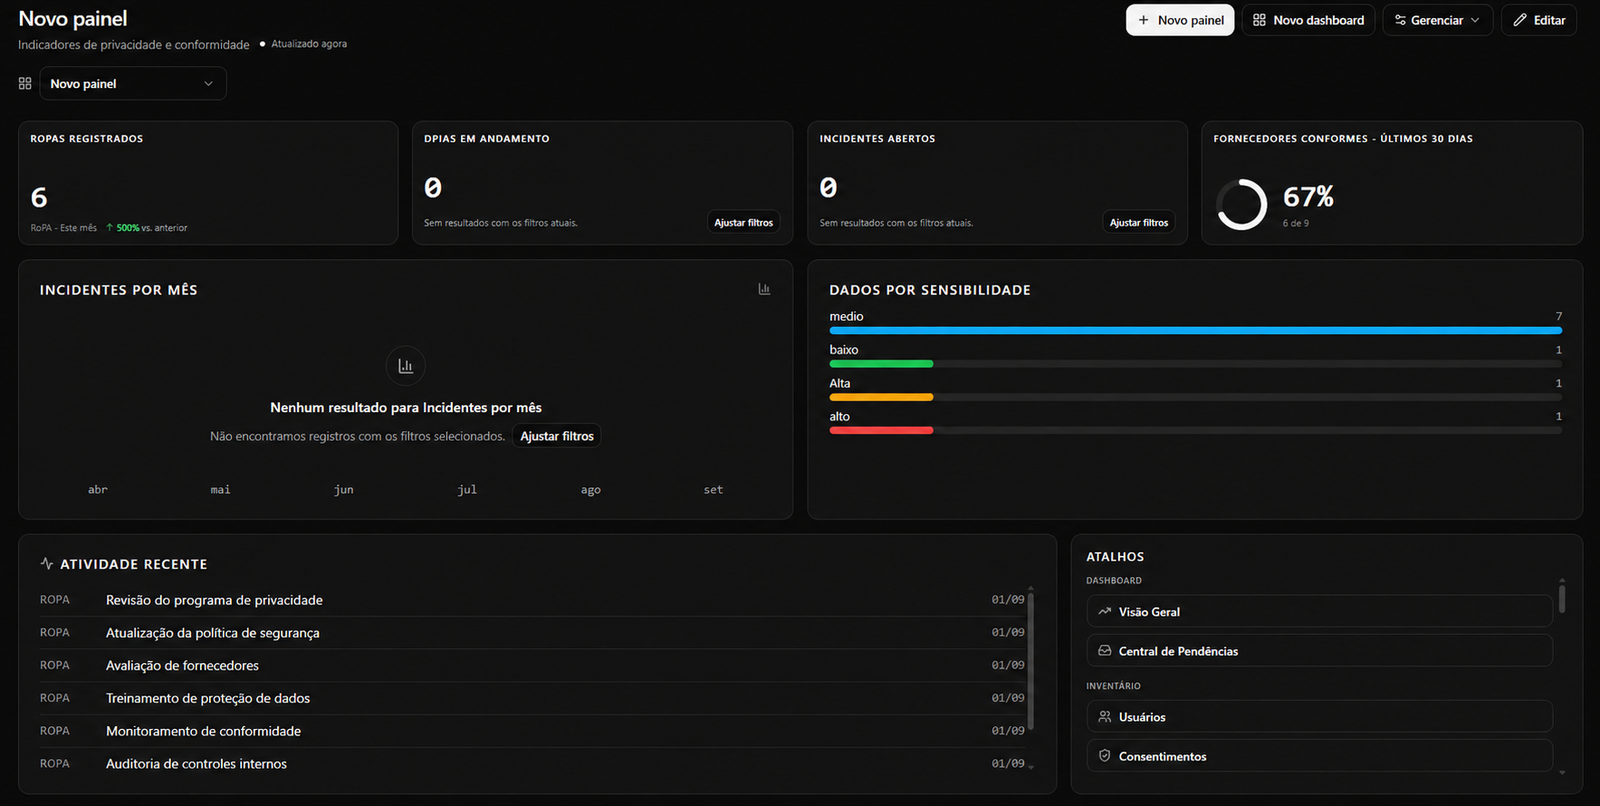Viewport: 1600px width, 806px height.
Task: Click Editar button
Action: (1538, 20)
